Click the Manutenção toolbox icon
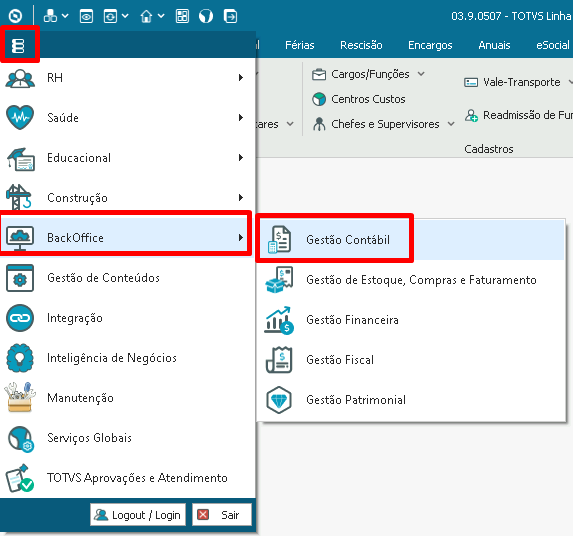 point(20,397)
